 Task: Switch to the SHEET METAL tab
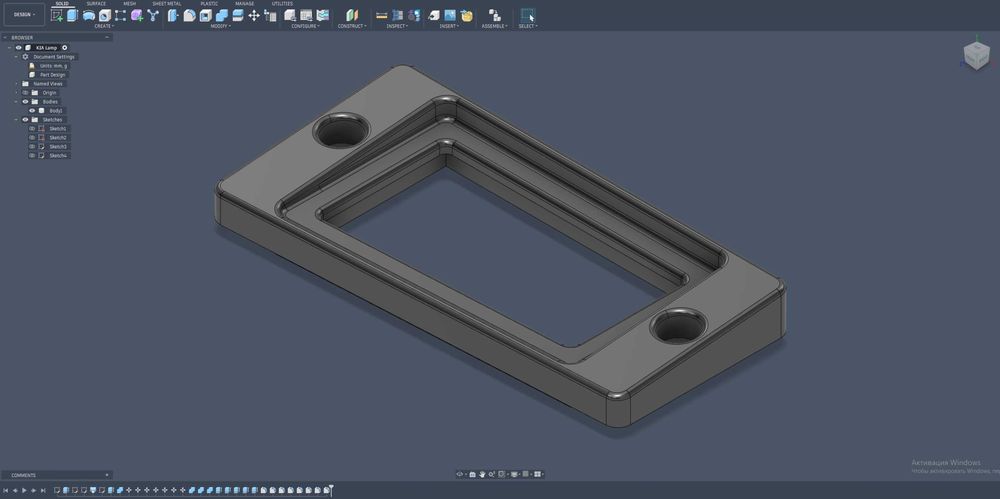point(166,3)
